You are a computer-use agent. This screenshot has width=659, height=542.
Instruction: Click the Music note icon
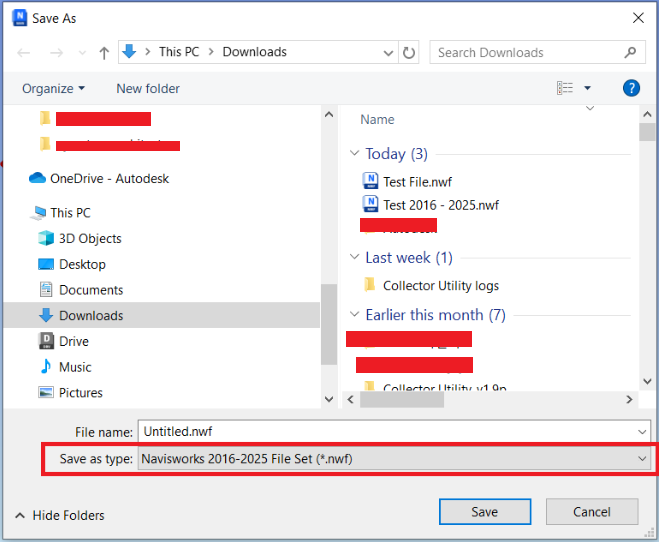(x=46, y=366)
